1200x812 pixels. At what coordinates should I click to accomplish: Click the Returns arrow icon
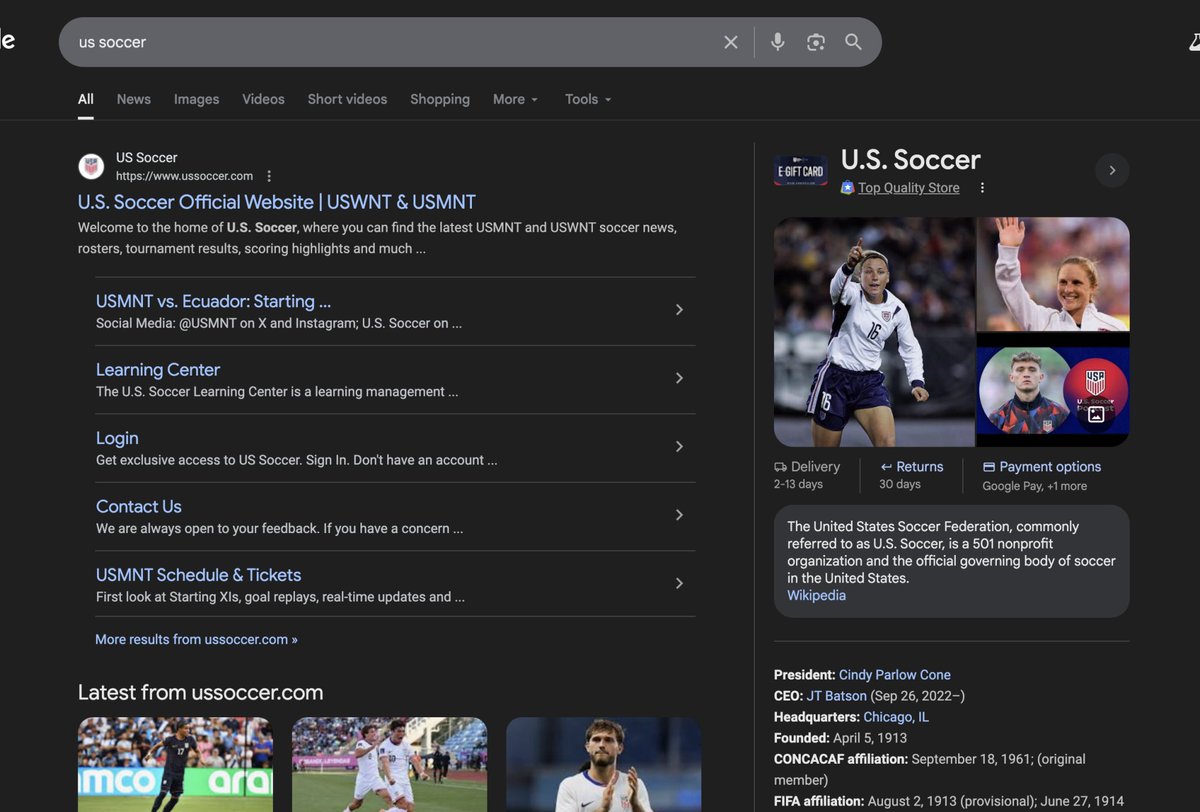click(x=886, y=467)
